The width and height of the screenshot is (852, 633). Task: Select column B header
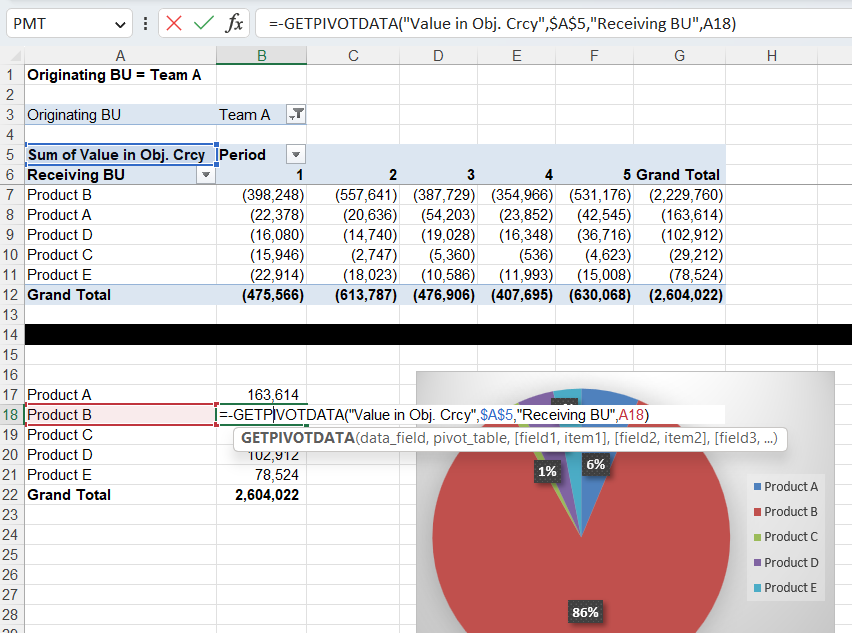click(x=261, y=55)
